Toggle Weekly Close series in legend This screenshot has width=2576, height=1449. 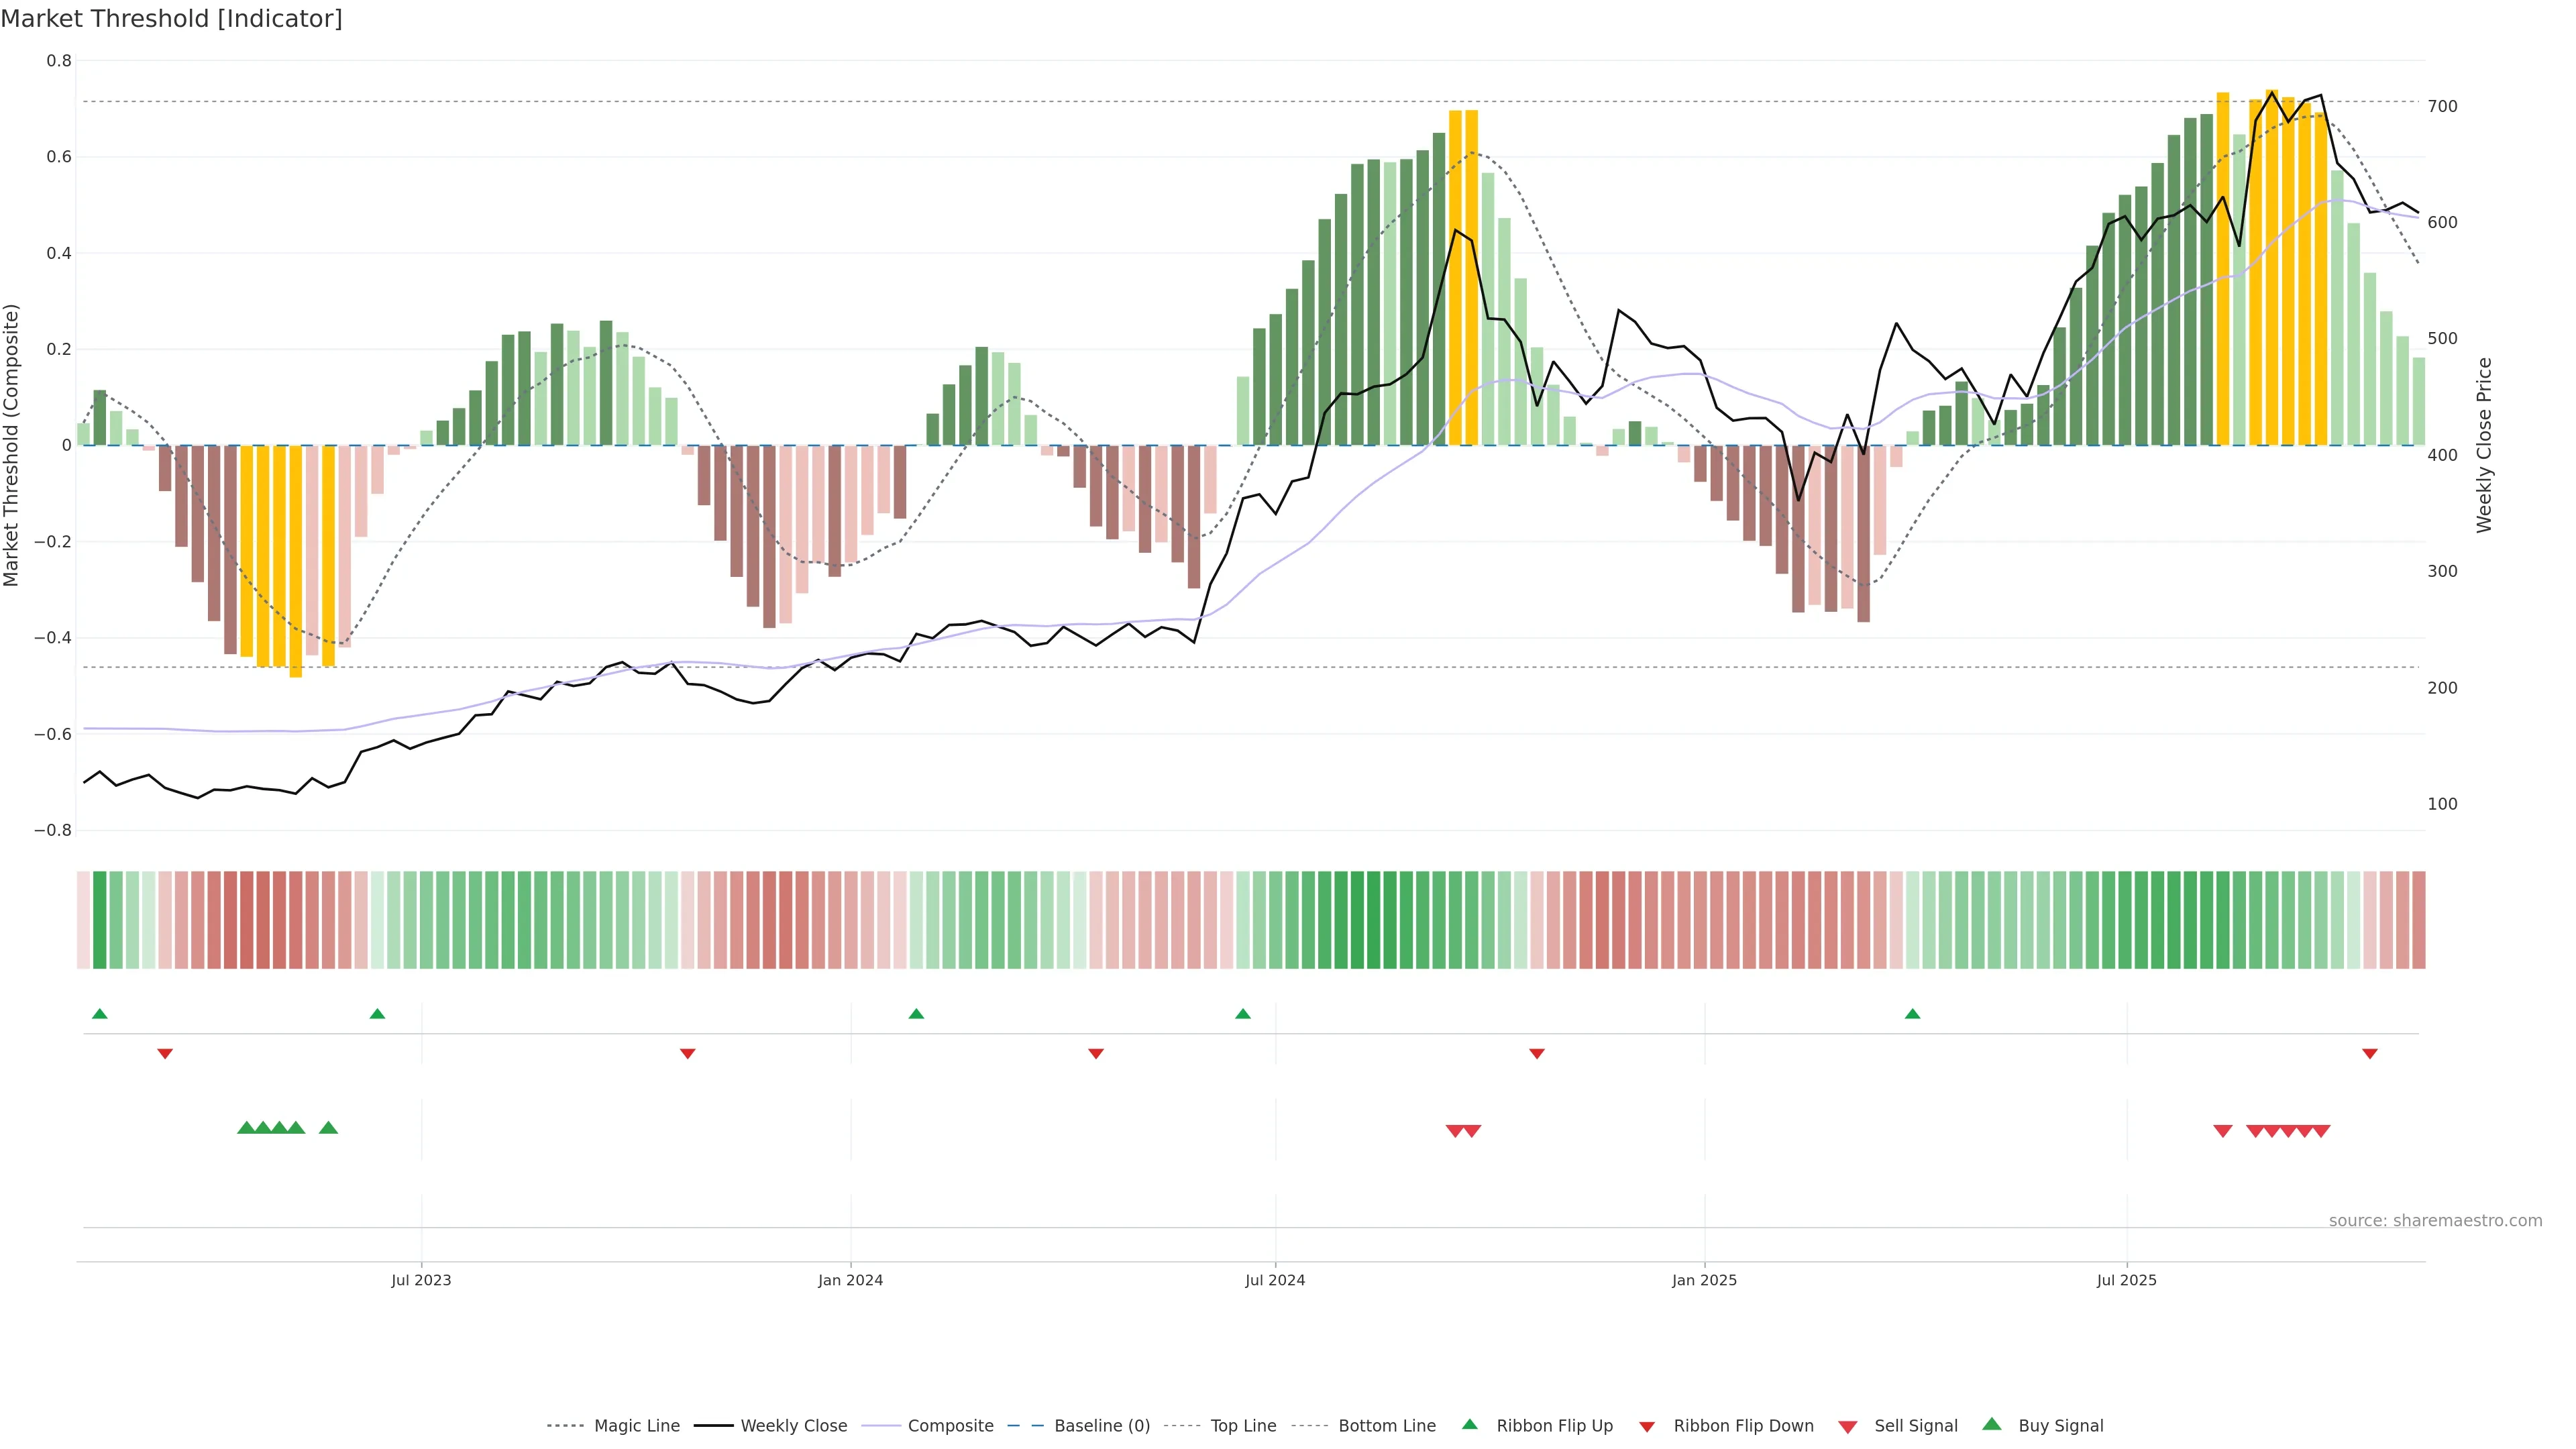(x=793, y=1426)
